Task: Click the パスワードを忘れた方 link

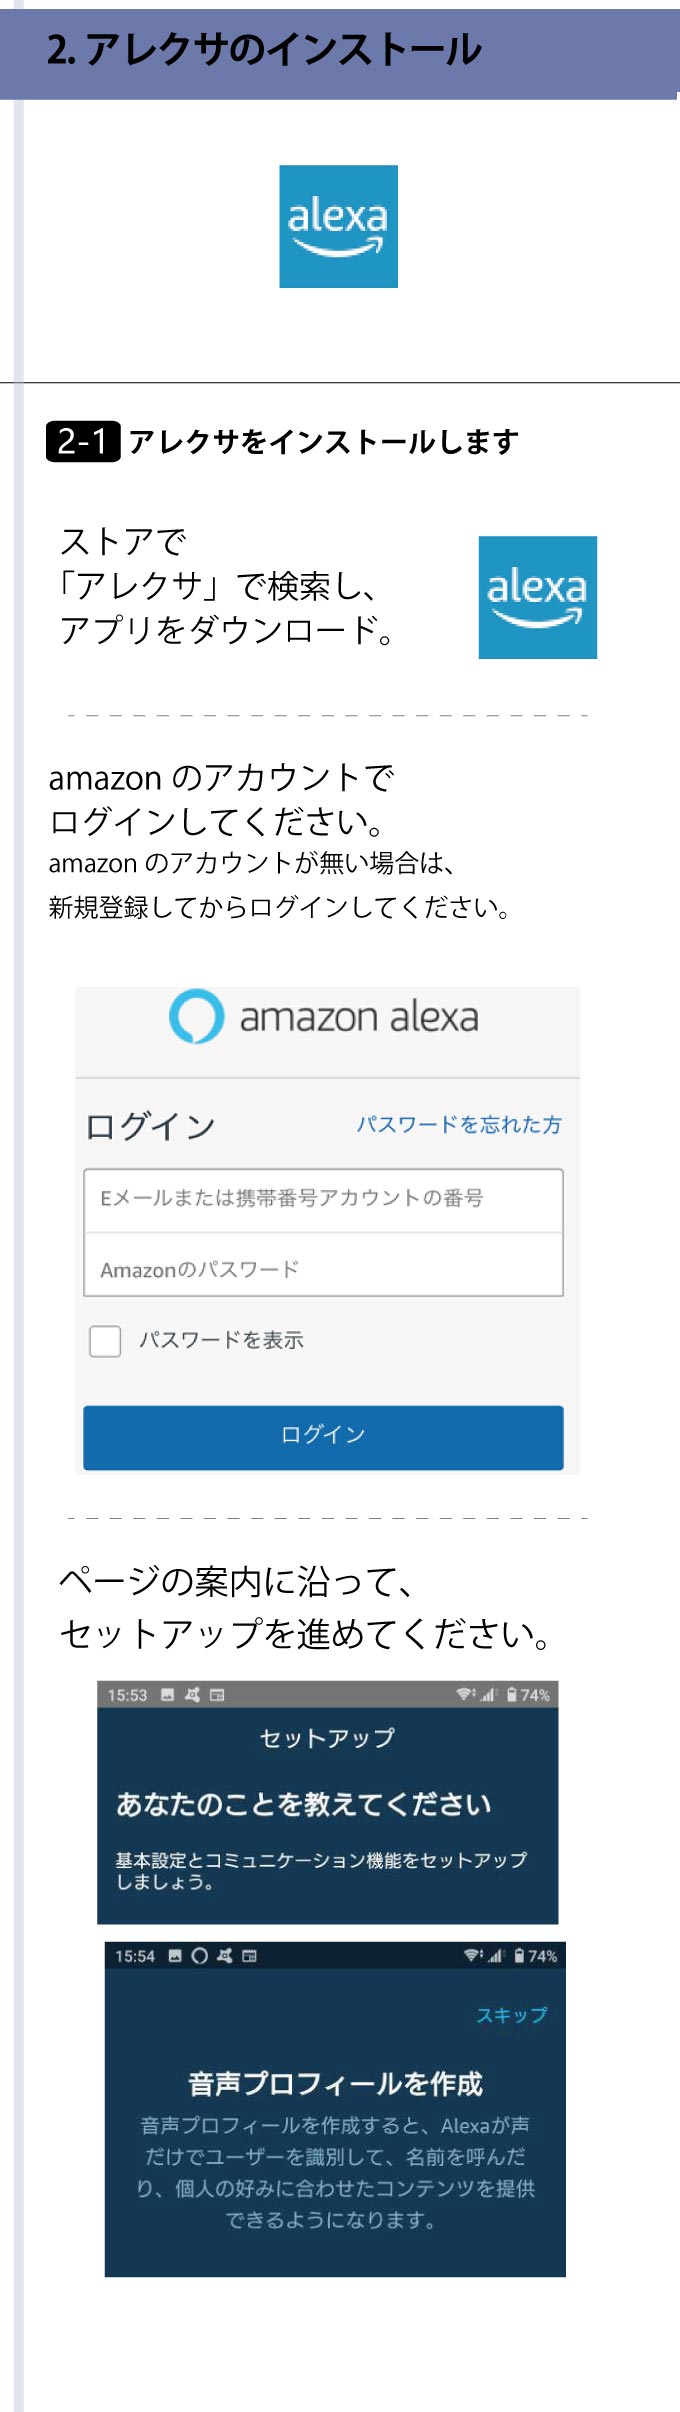Action: pyautogui.click(x=459, y=1124)
